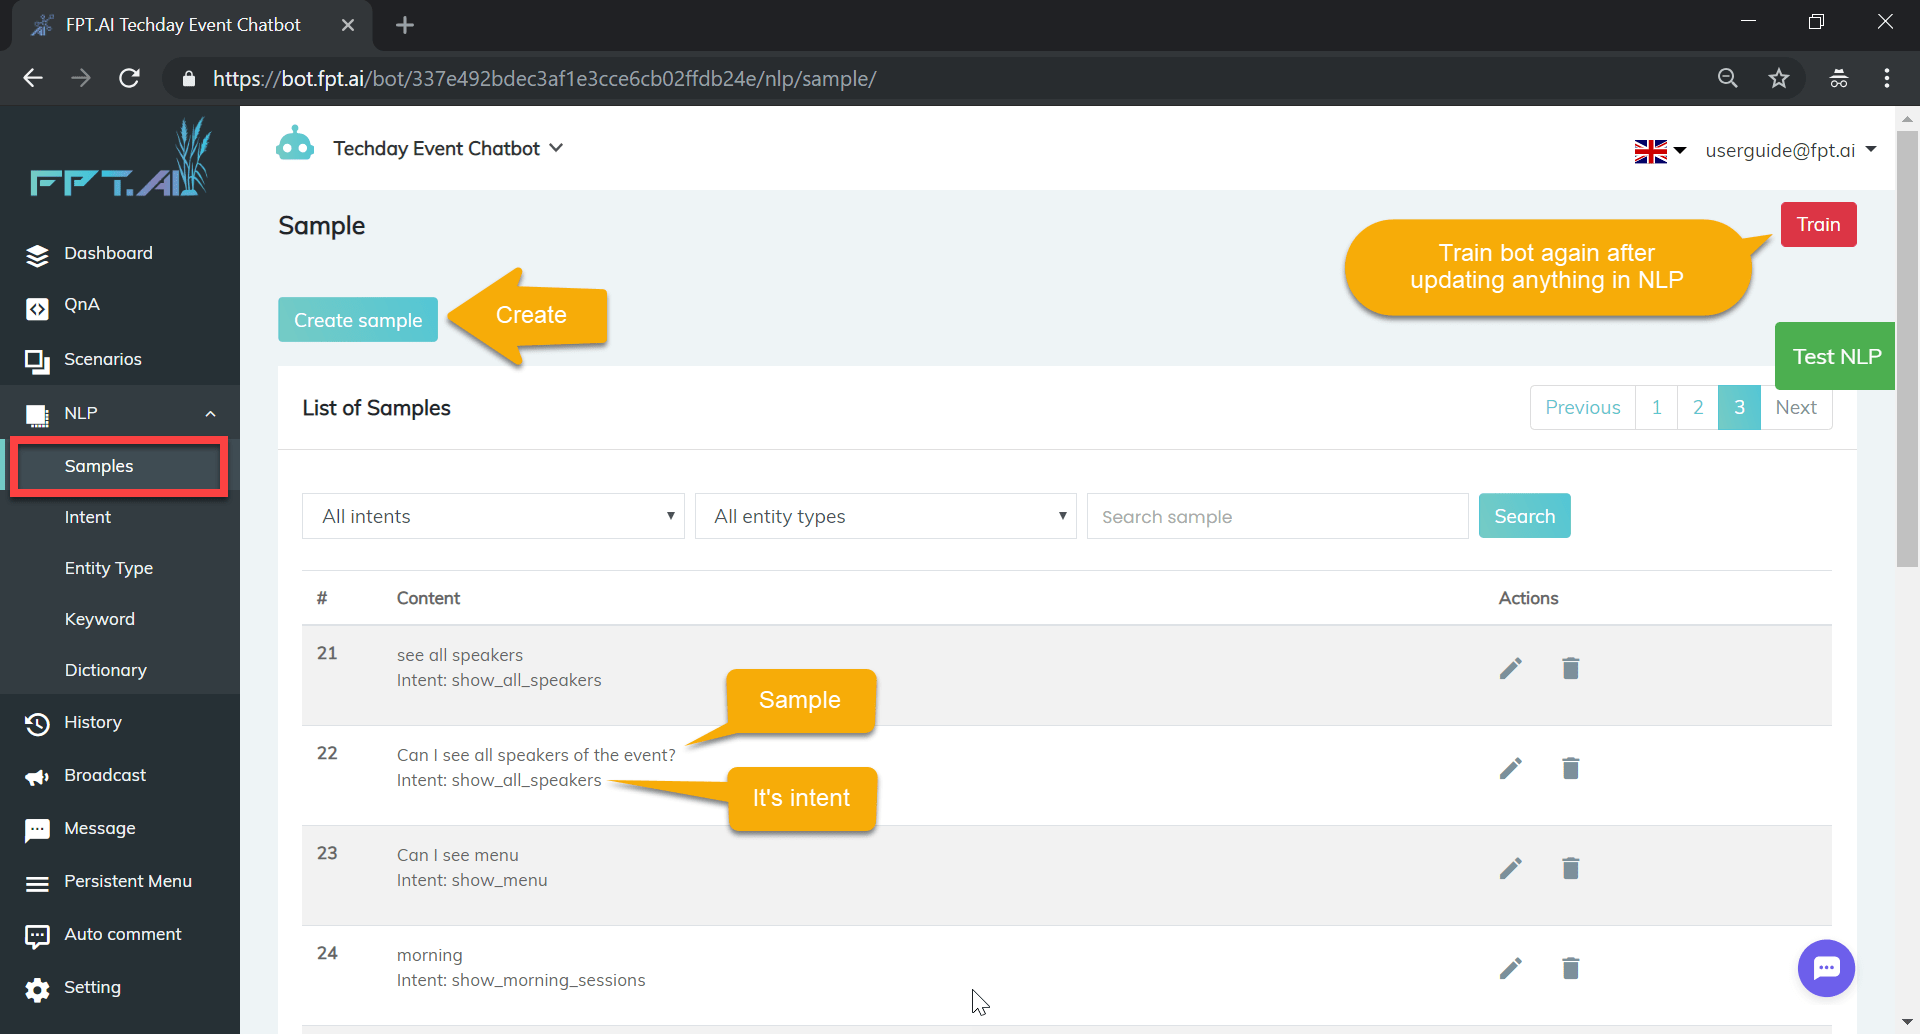Click the Persistent Menu hamburger icon
This screenshot has height=1034, width=1920.
point(37,883)
